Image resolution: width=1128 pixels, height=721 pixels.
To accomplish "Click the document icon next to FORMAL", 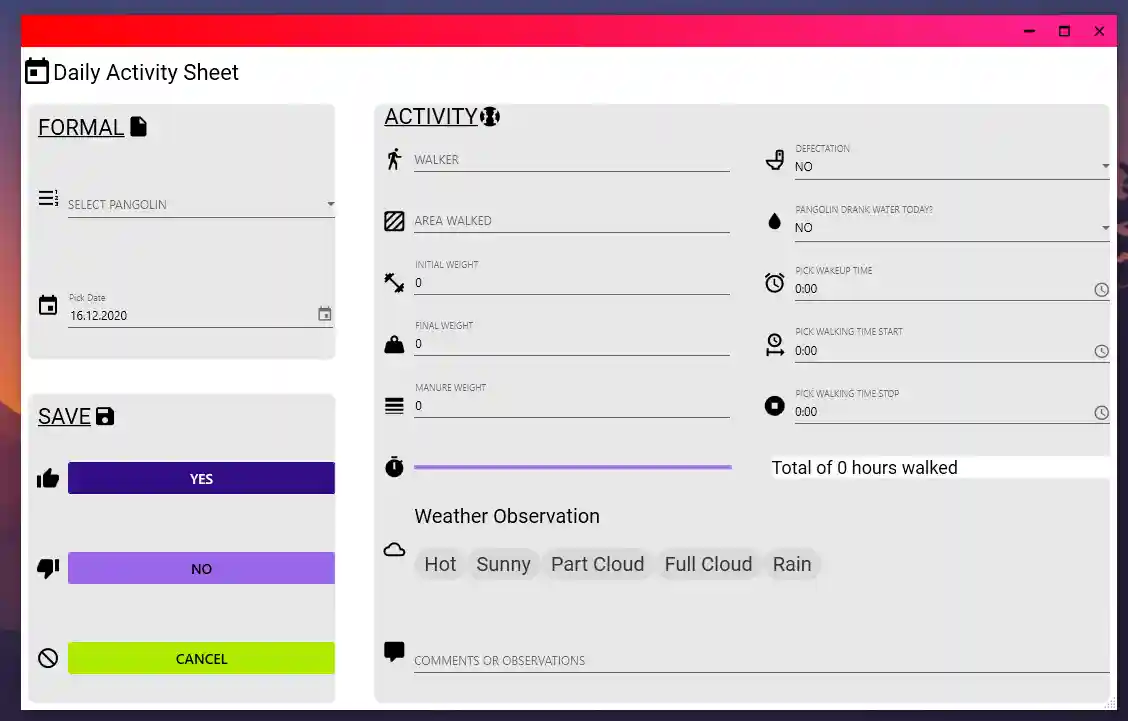I will (139, 127).
